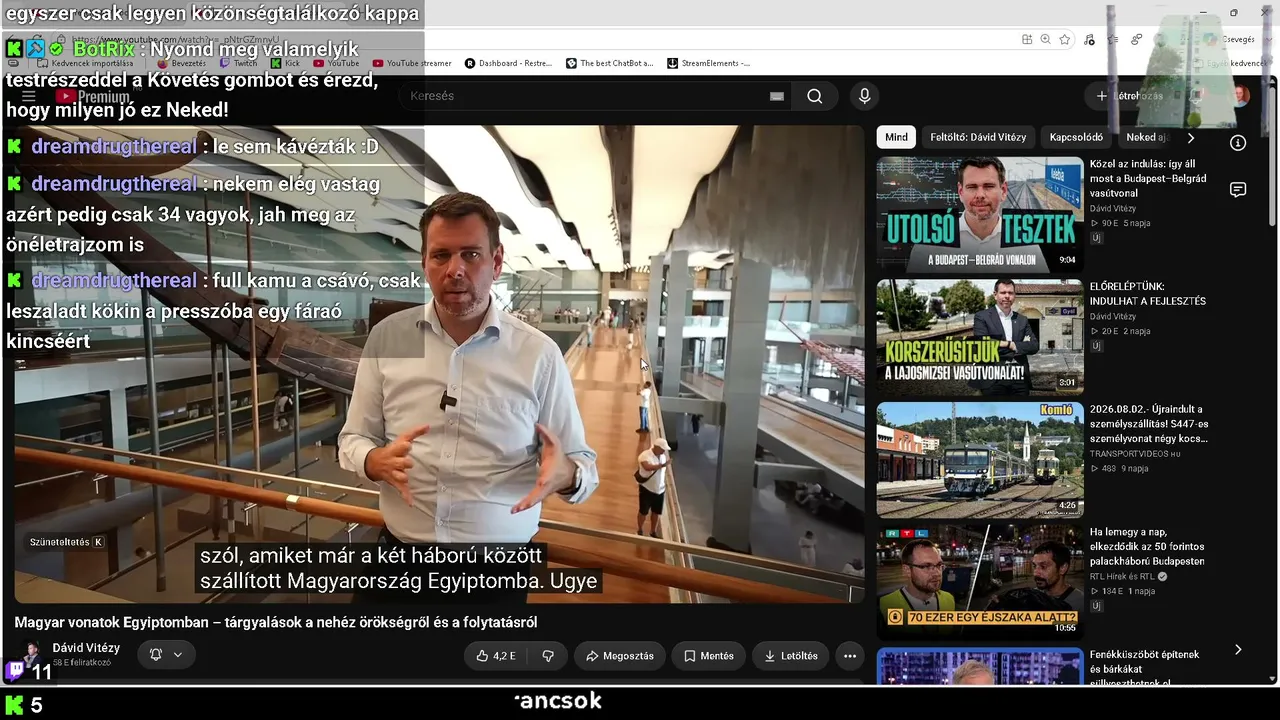1280x720 pixels.
Task: Select the Mind filter chip
Action: tap(896, 138)
